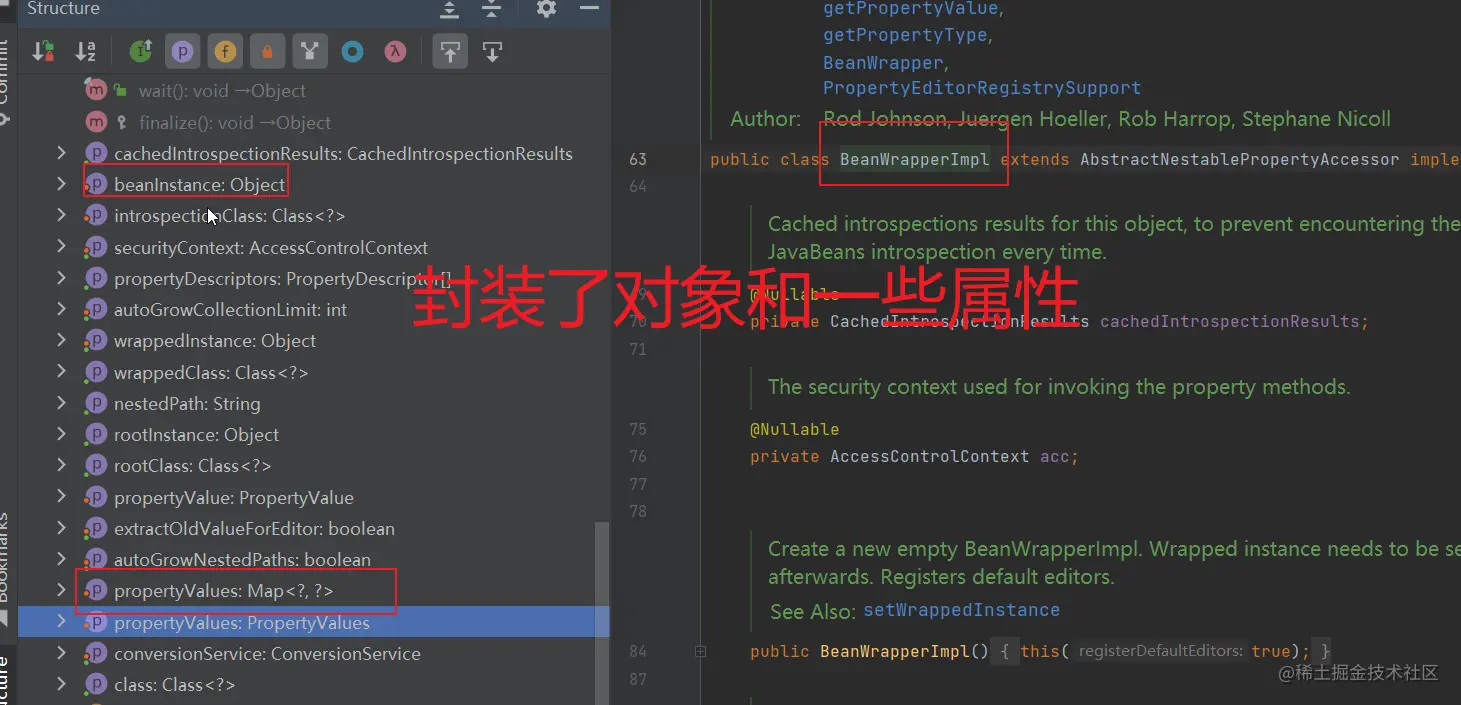Toggle alphabetical sorting in the Structure panel
Screen dimensions: 1461x705
(x=86, y=50)
